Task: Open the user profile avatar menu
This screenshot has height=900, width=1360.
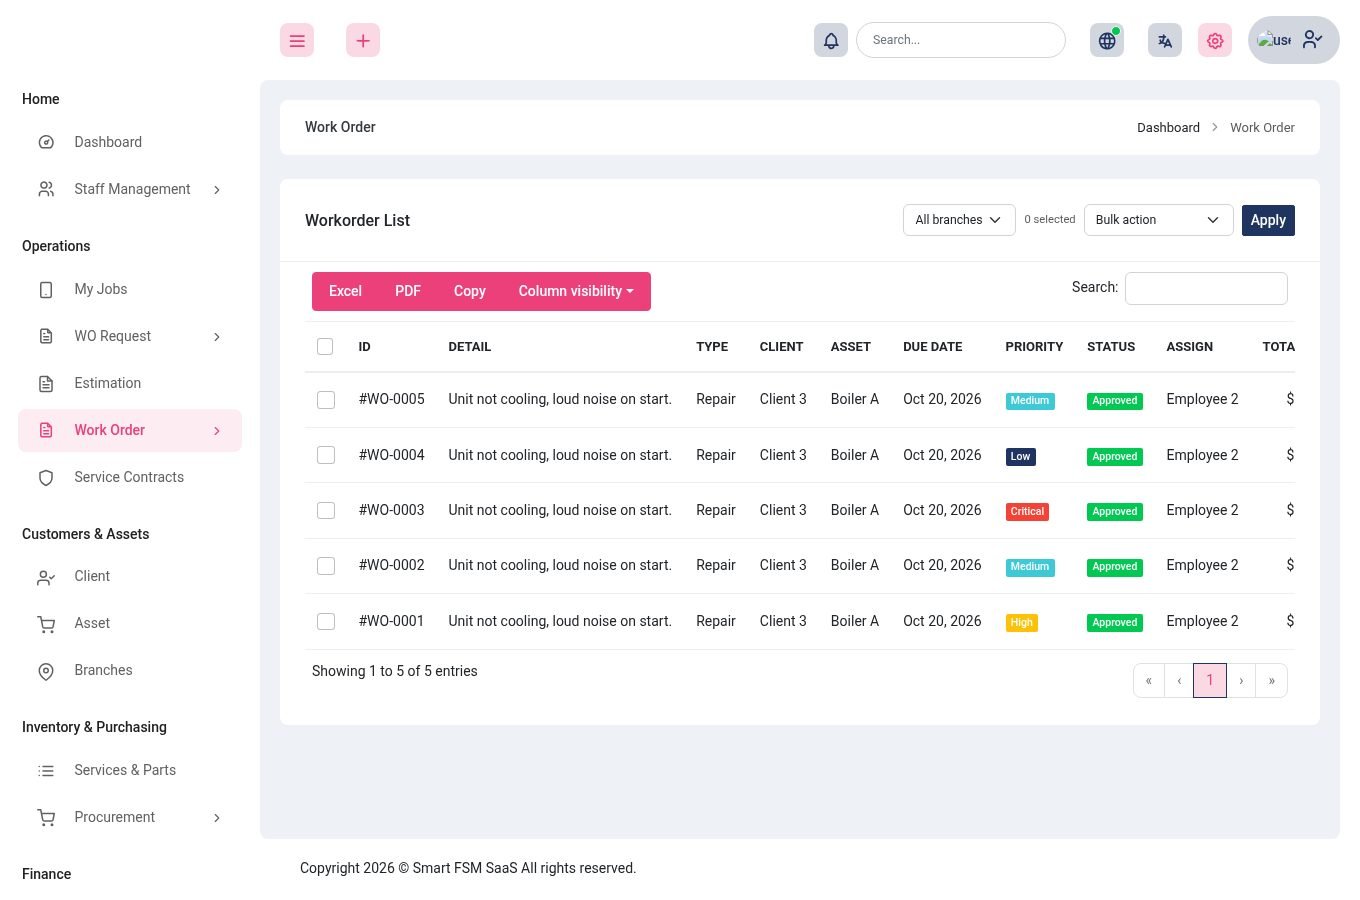Action: point(1294,40)
